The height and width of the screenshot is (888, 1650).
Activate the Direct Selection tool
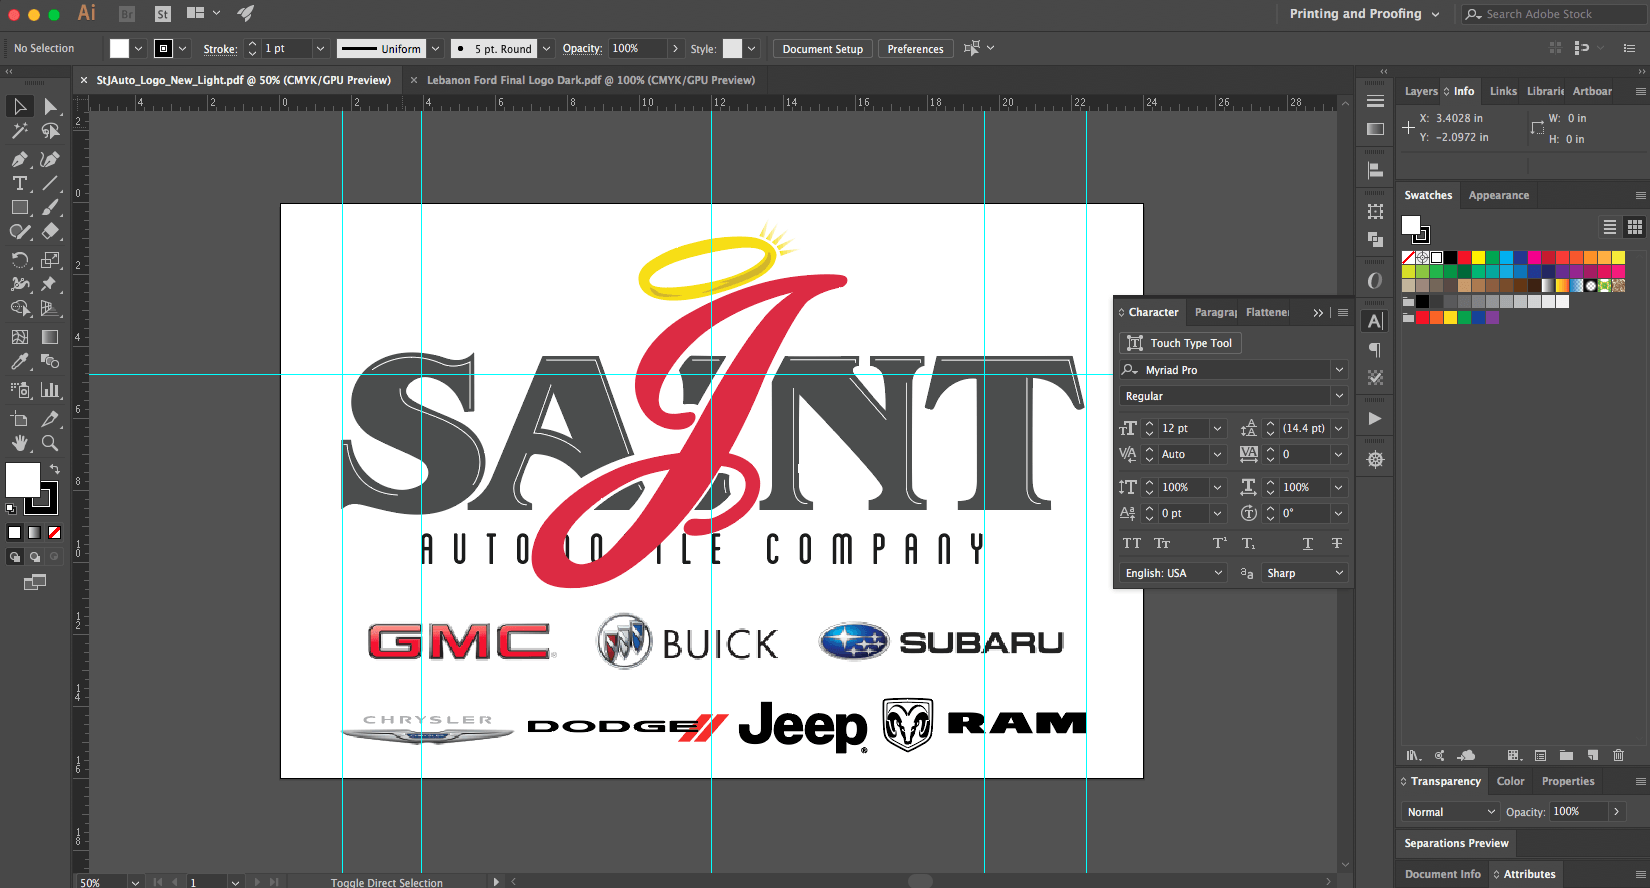point(50,106)
